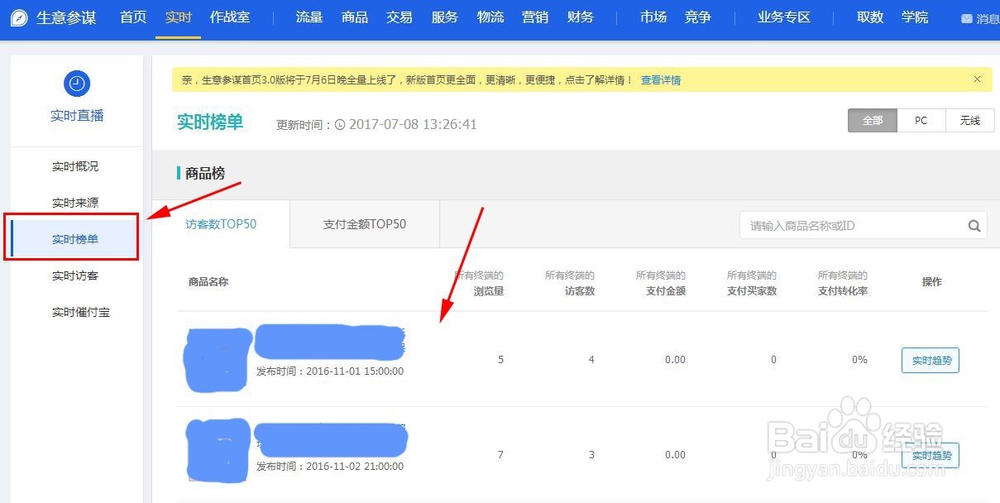Click 发布时间：2016-11-02 21:00:00 text

point(330,466)
